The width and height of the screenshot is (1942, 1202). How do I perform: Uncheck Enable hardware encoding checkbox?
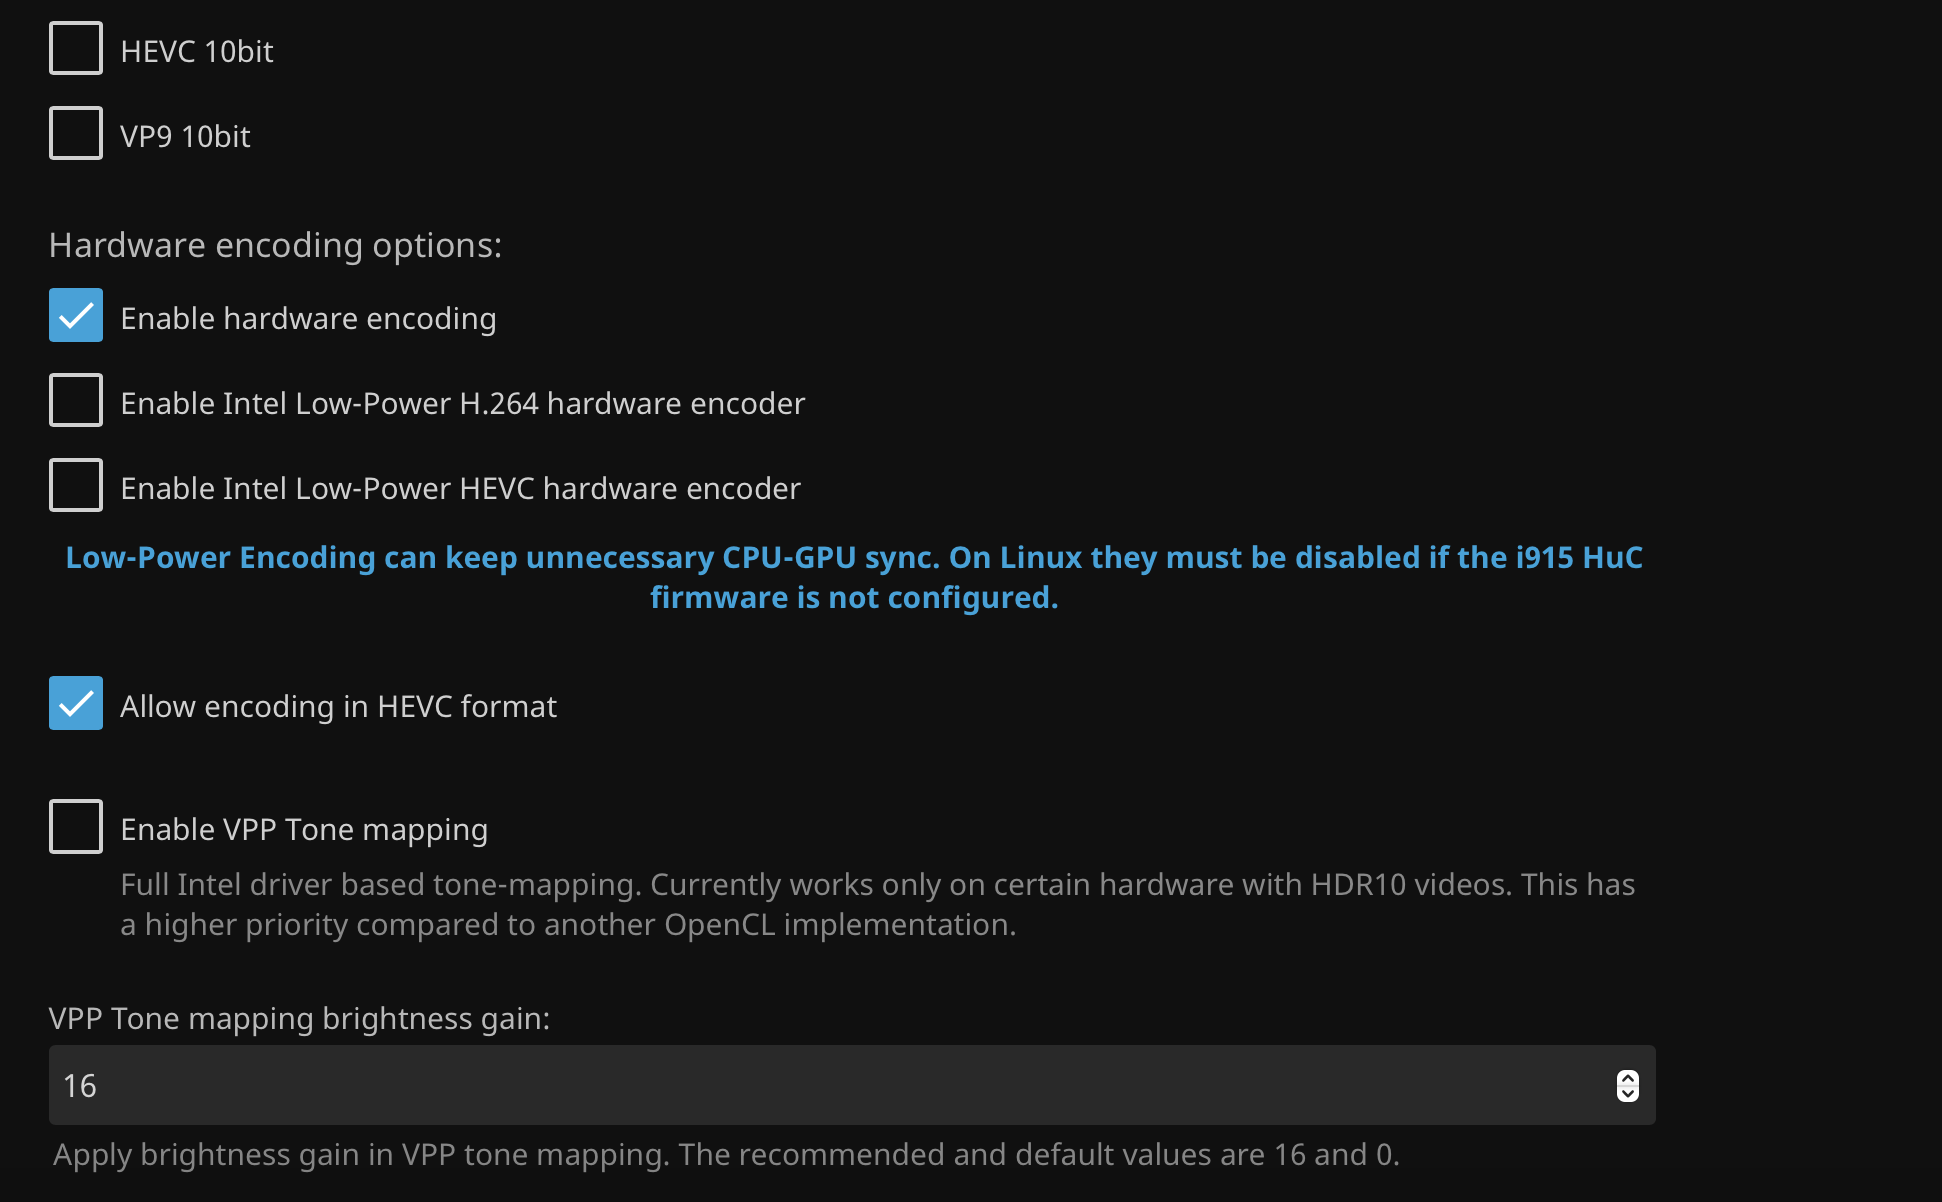76,315
